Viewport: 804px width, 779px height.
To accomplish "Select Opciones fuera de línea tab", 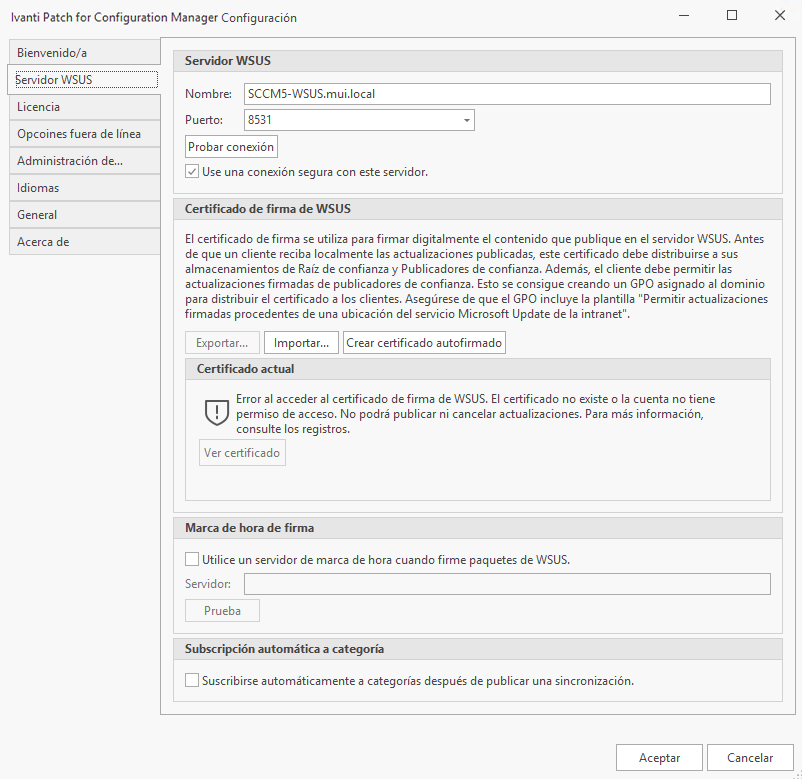I will pyautogui.click(x=84, y=133).
